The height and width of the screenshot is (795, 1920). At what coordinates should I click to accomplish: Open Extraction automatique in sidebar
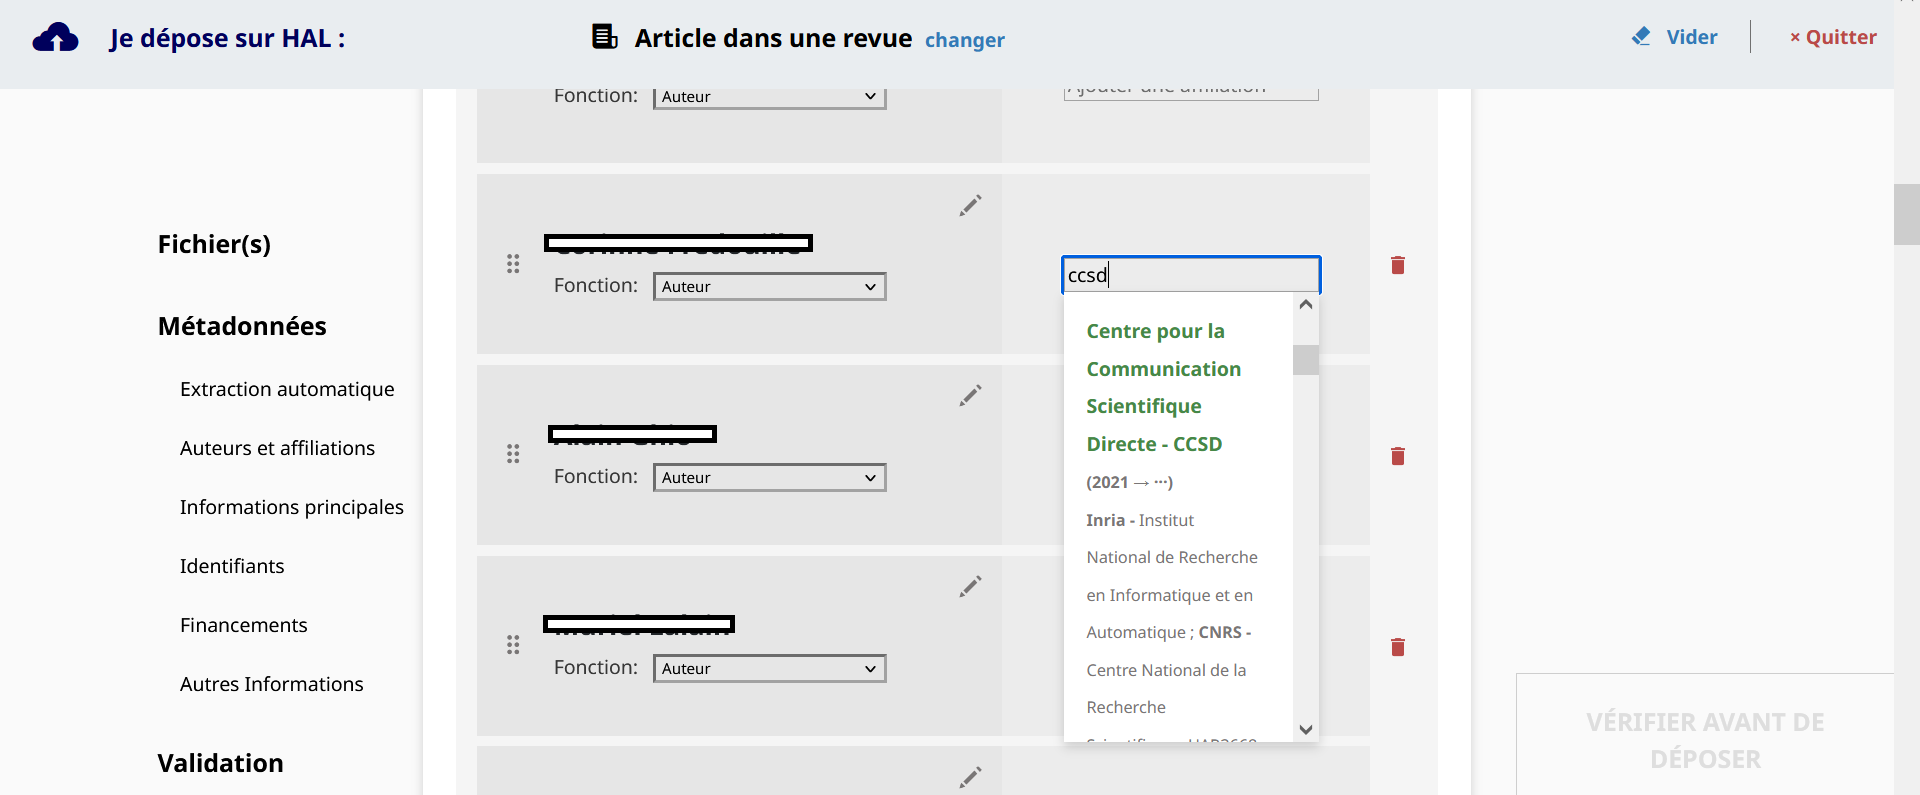[287, 389]
